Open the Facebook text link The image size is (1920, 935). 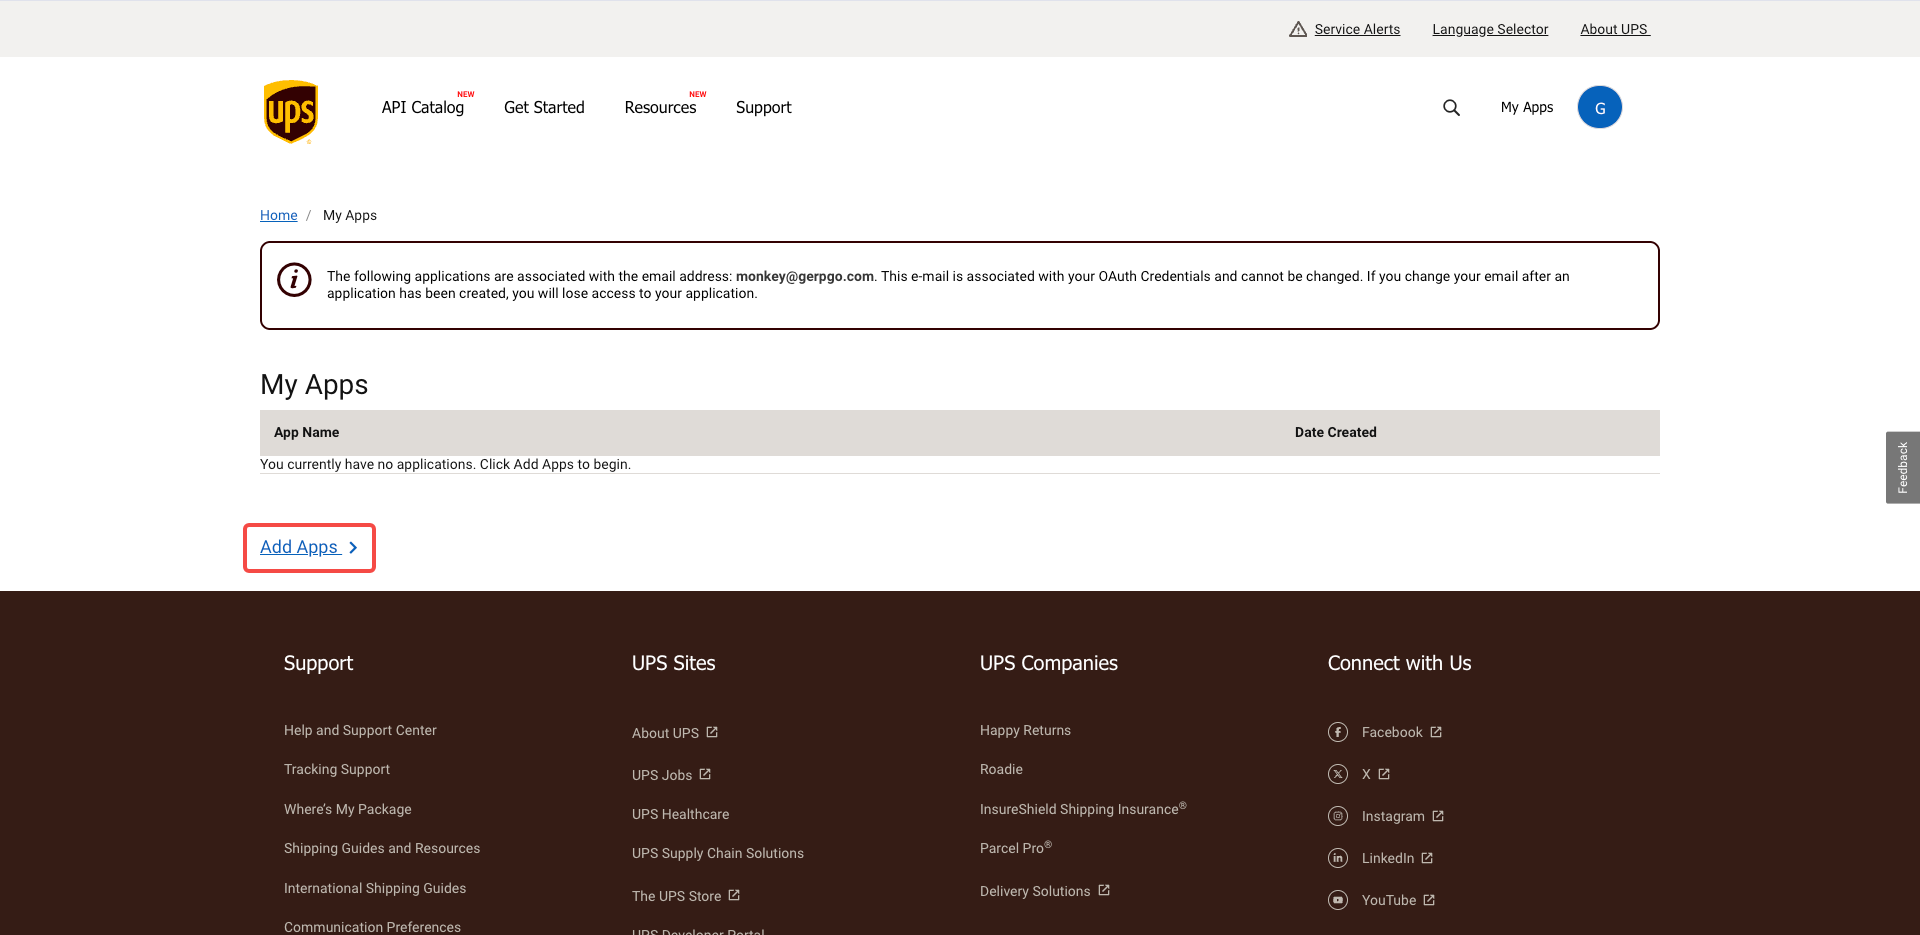pyautogui.click(x=1392, y=732)
